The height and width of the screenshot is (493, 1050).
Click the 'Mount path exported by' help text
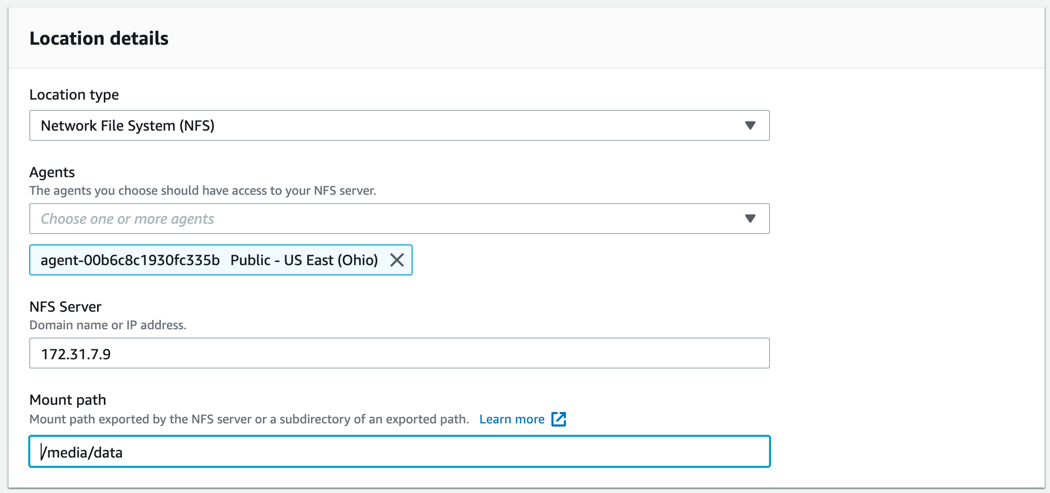[248, 419]
